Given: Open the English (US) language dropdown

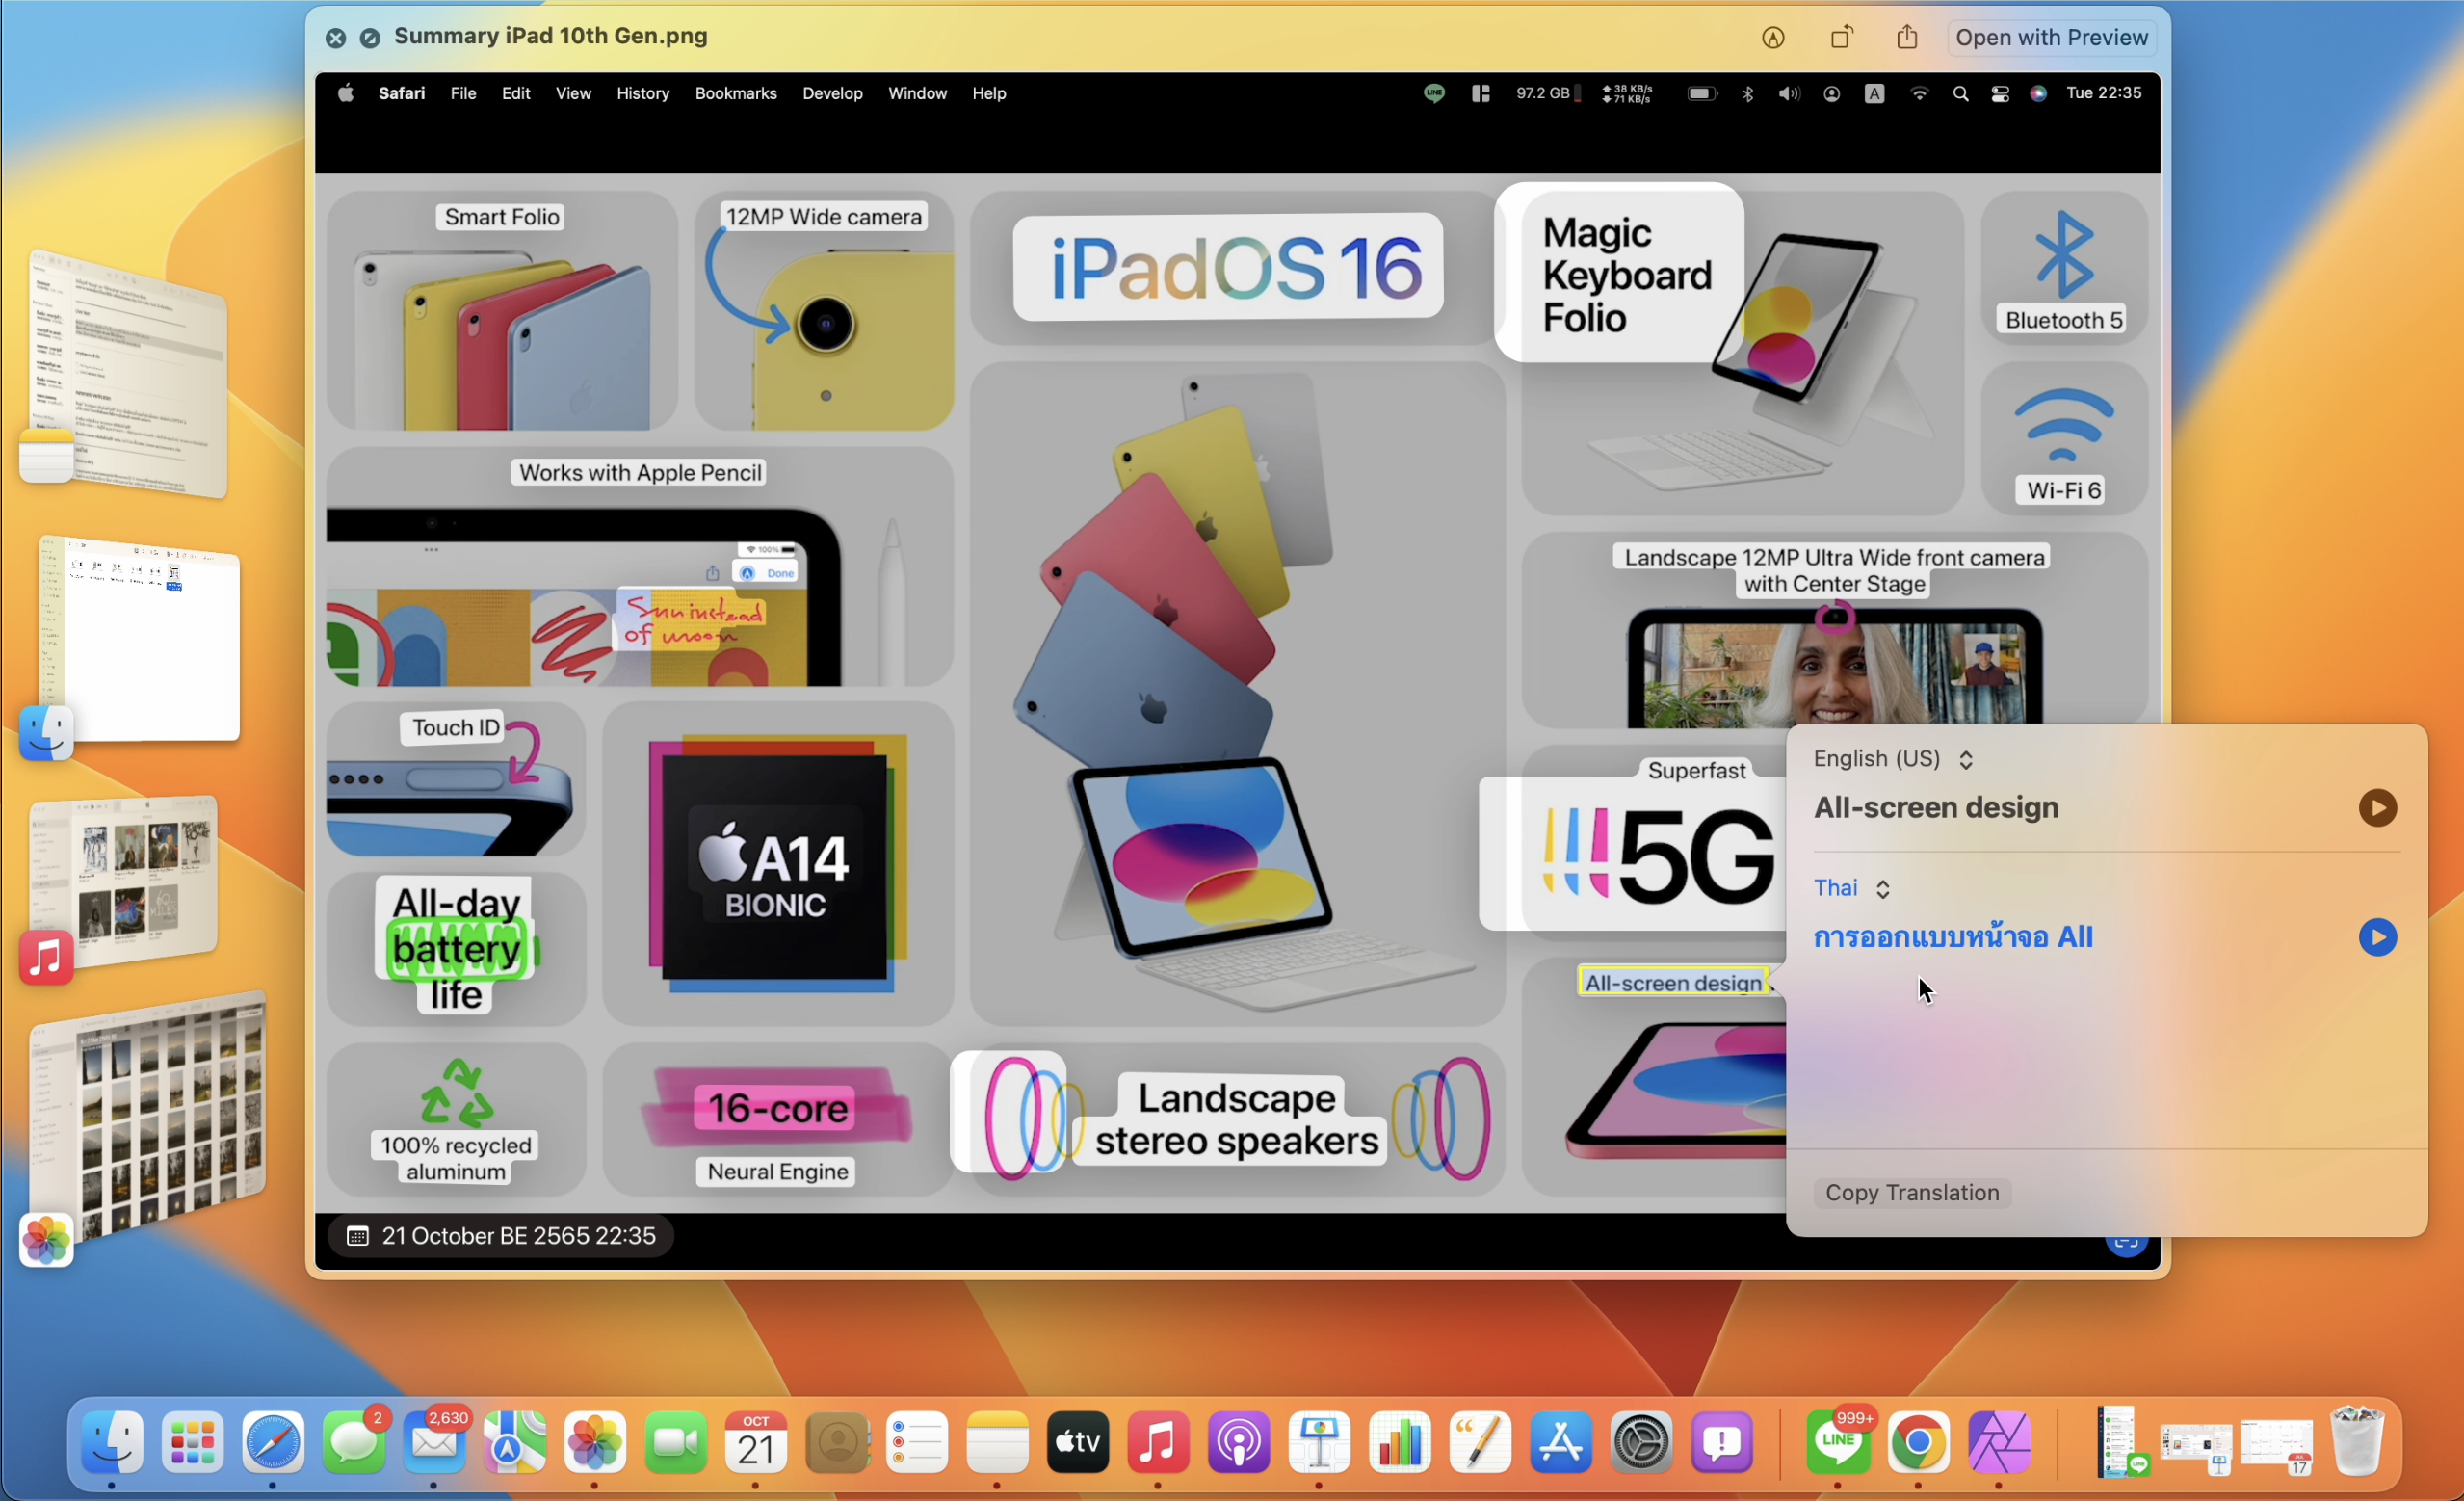Looking at the screenshot, I should click(x=1892, y=759).
